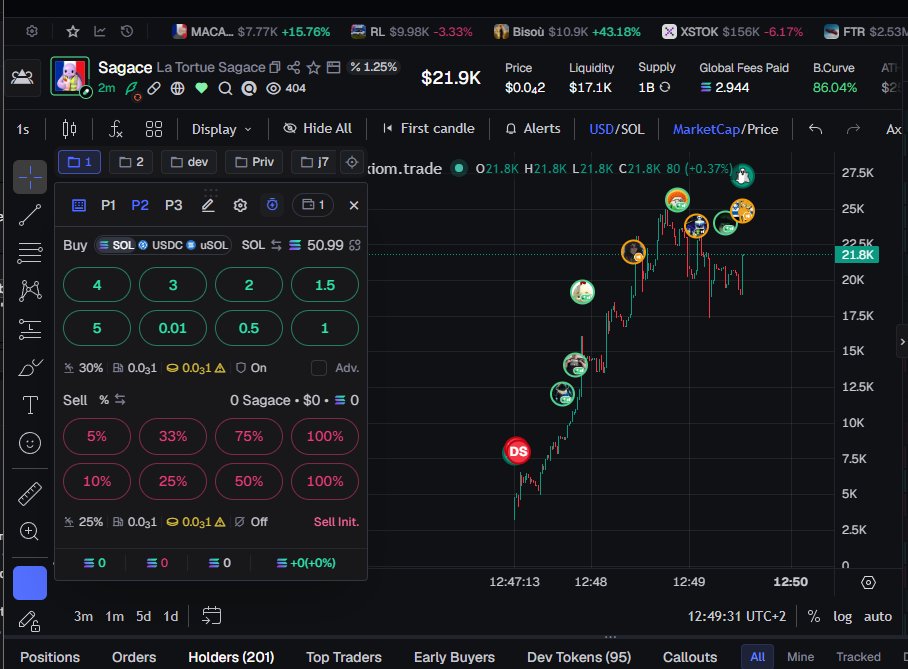Screen dimensions: 908x669
Task: Share the Sagace token
Action: [x=294, y=68]
